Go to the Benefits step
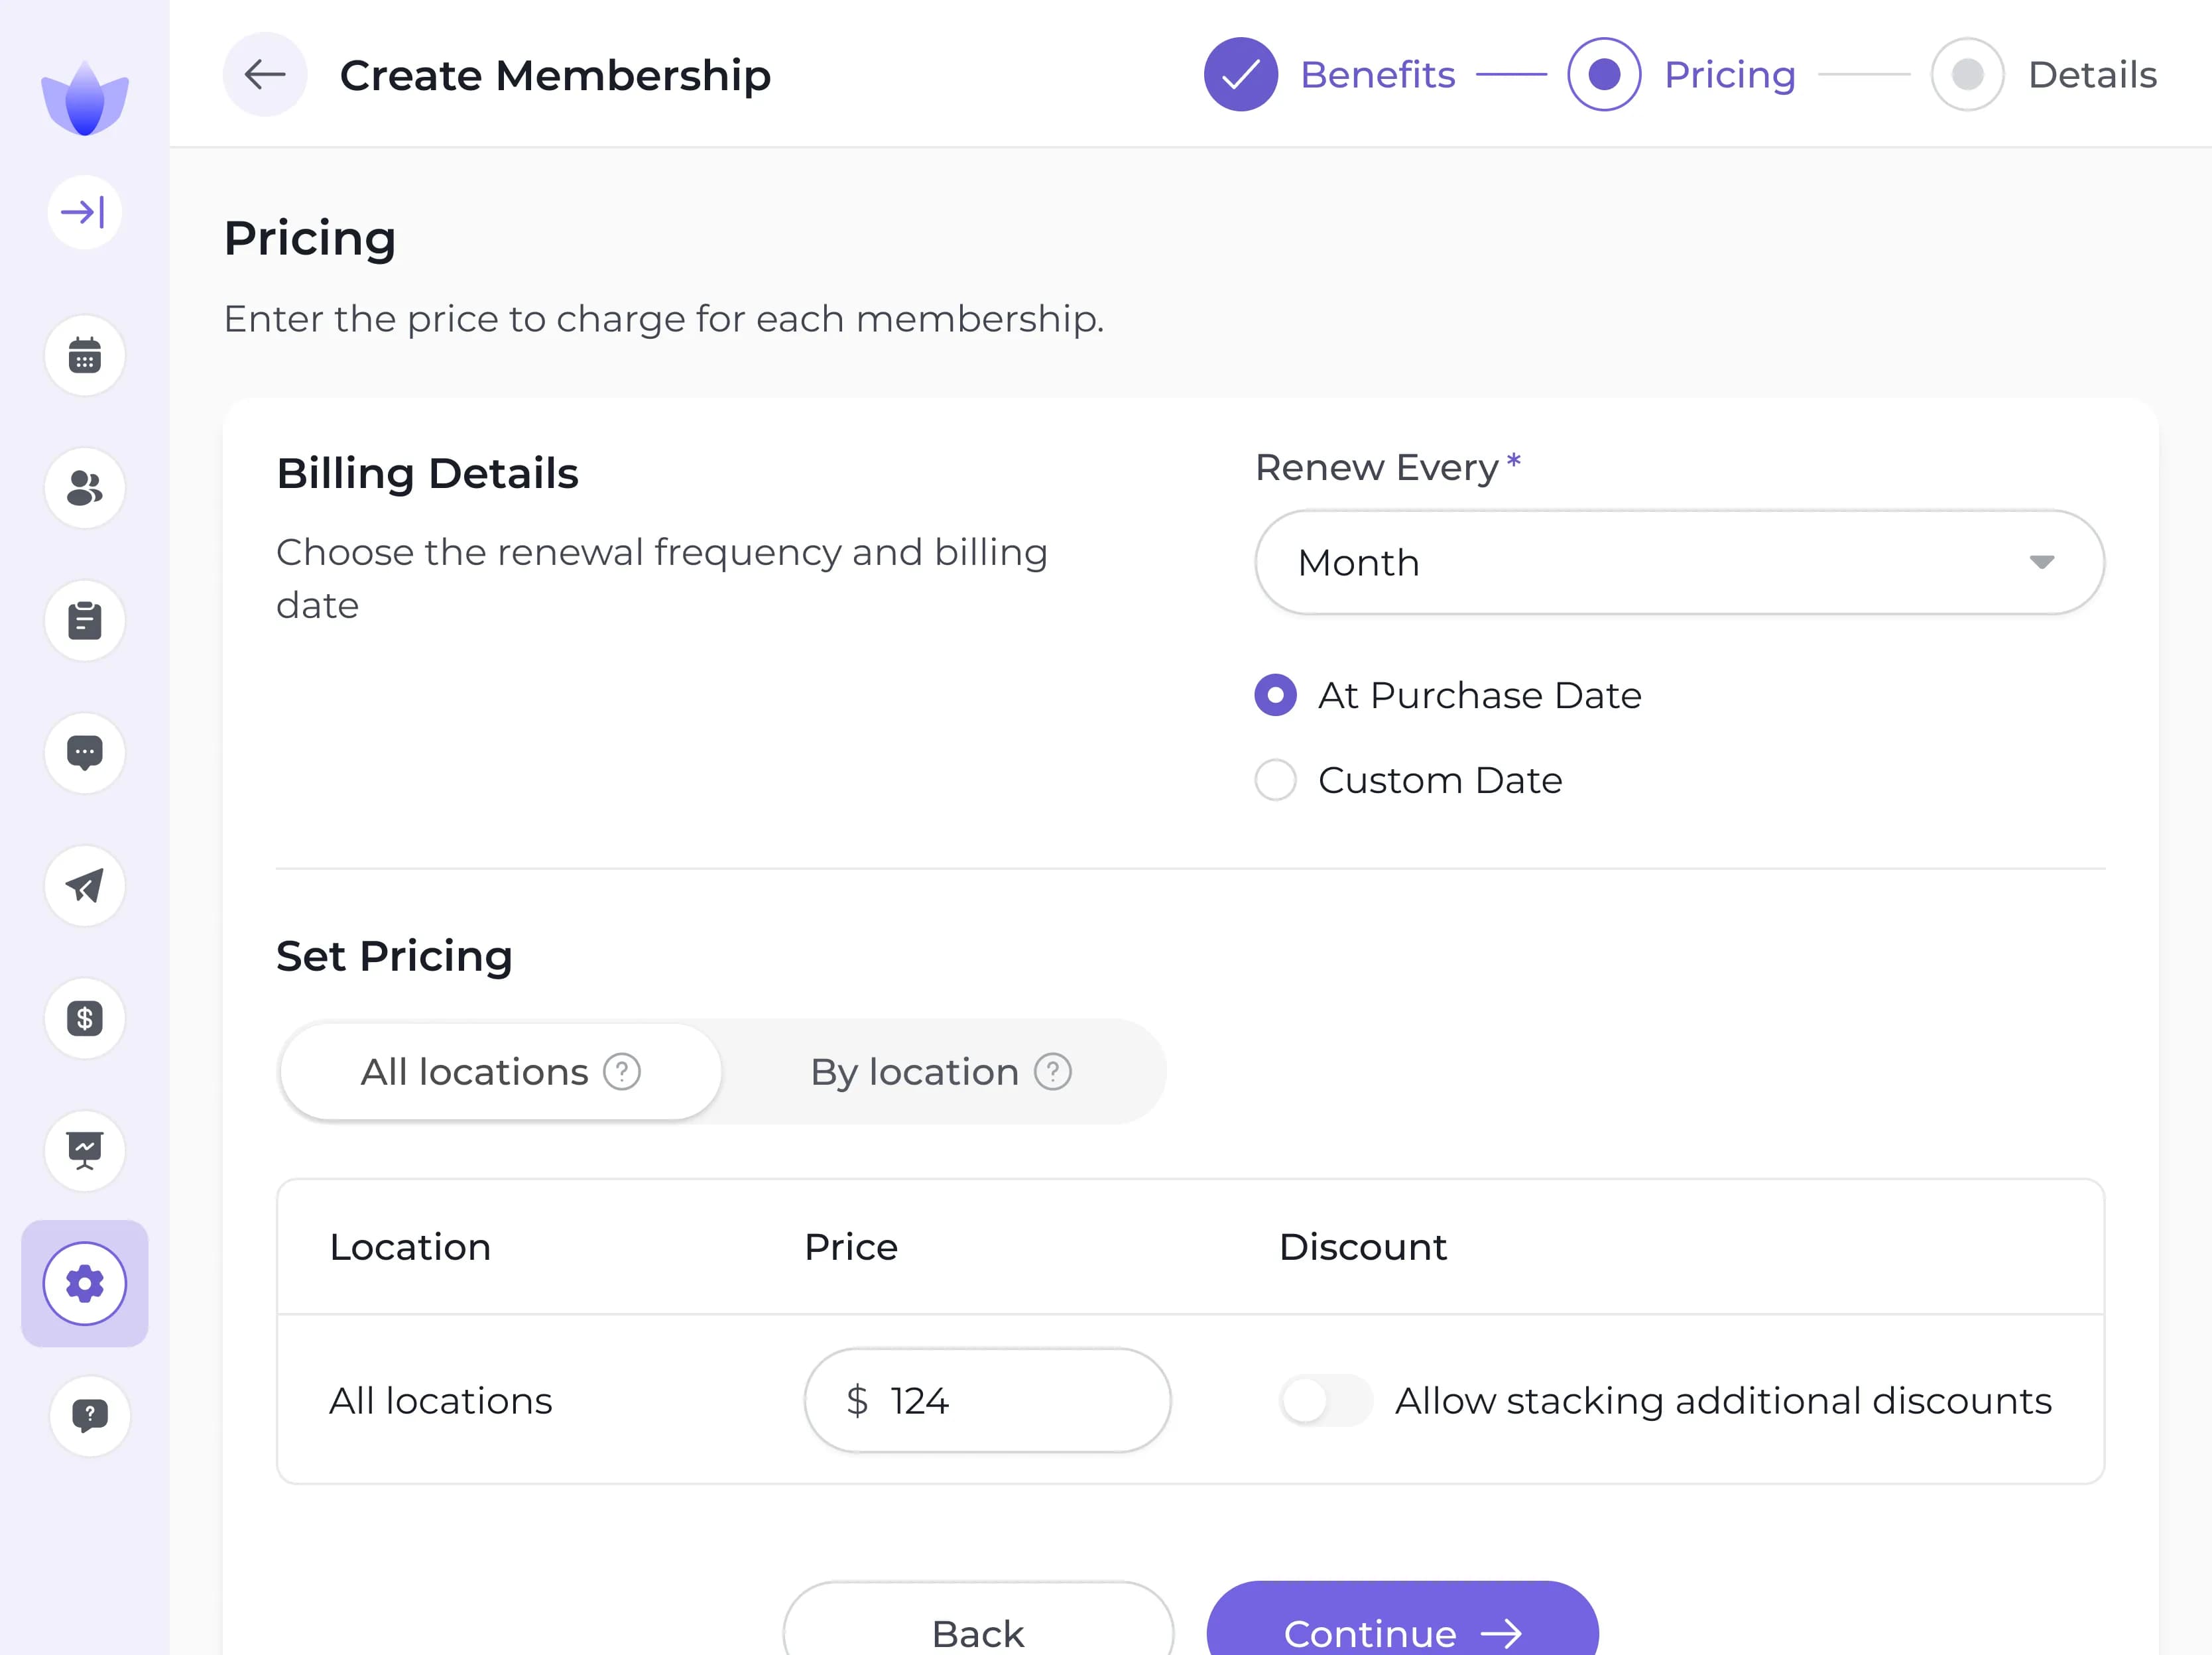Image resolution: width=2212 pixels, height=1655 pixels. (1378, 74)
